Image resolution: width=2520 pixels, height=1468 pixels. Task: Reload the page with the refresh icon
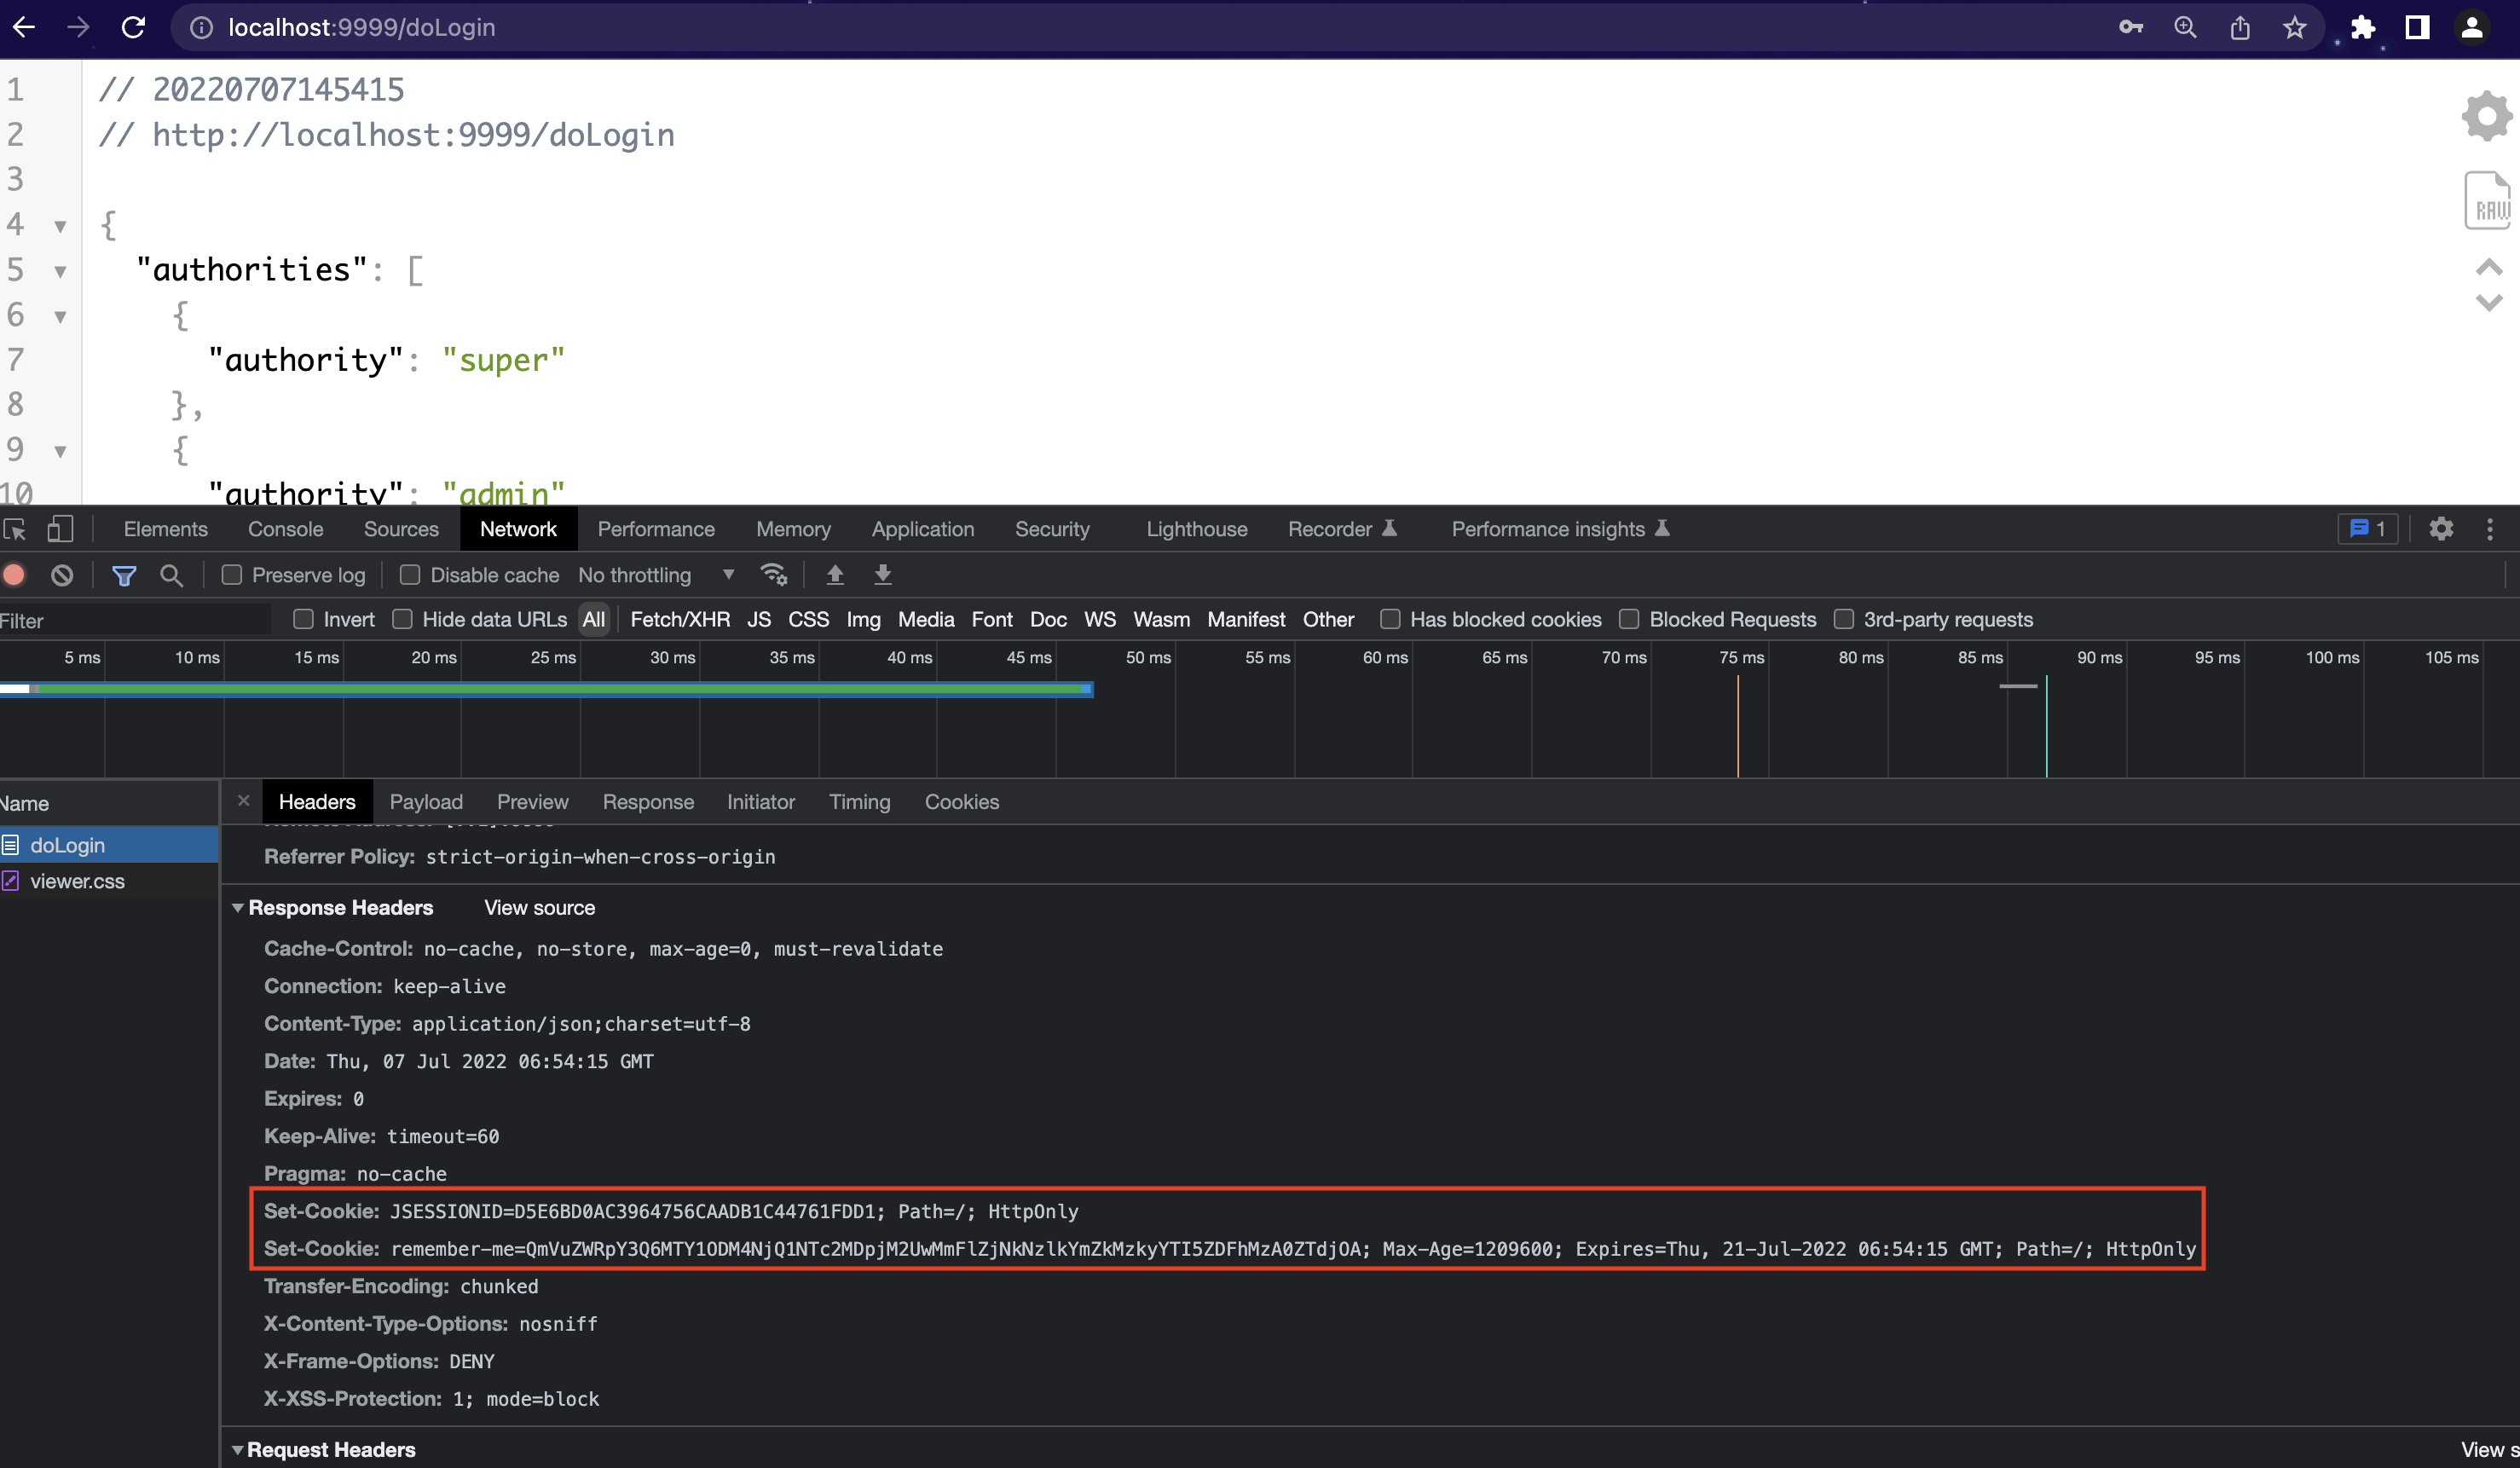click(x=133, y=27)
